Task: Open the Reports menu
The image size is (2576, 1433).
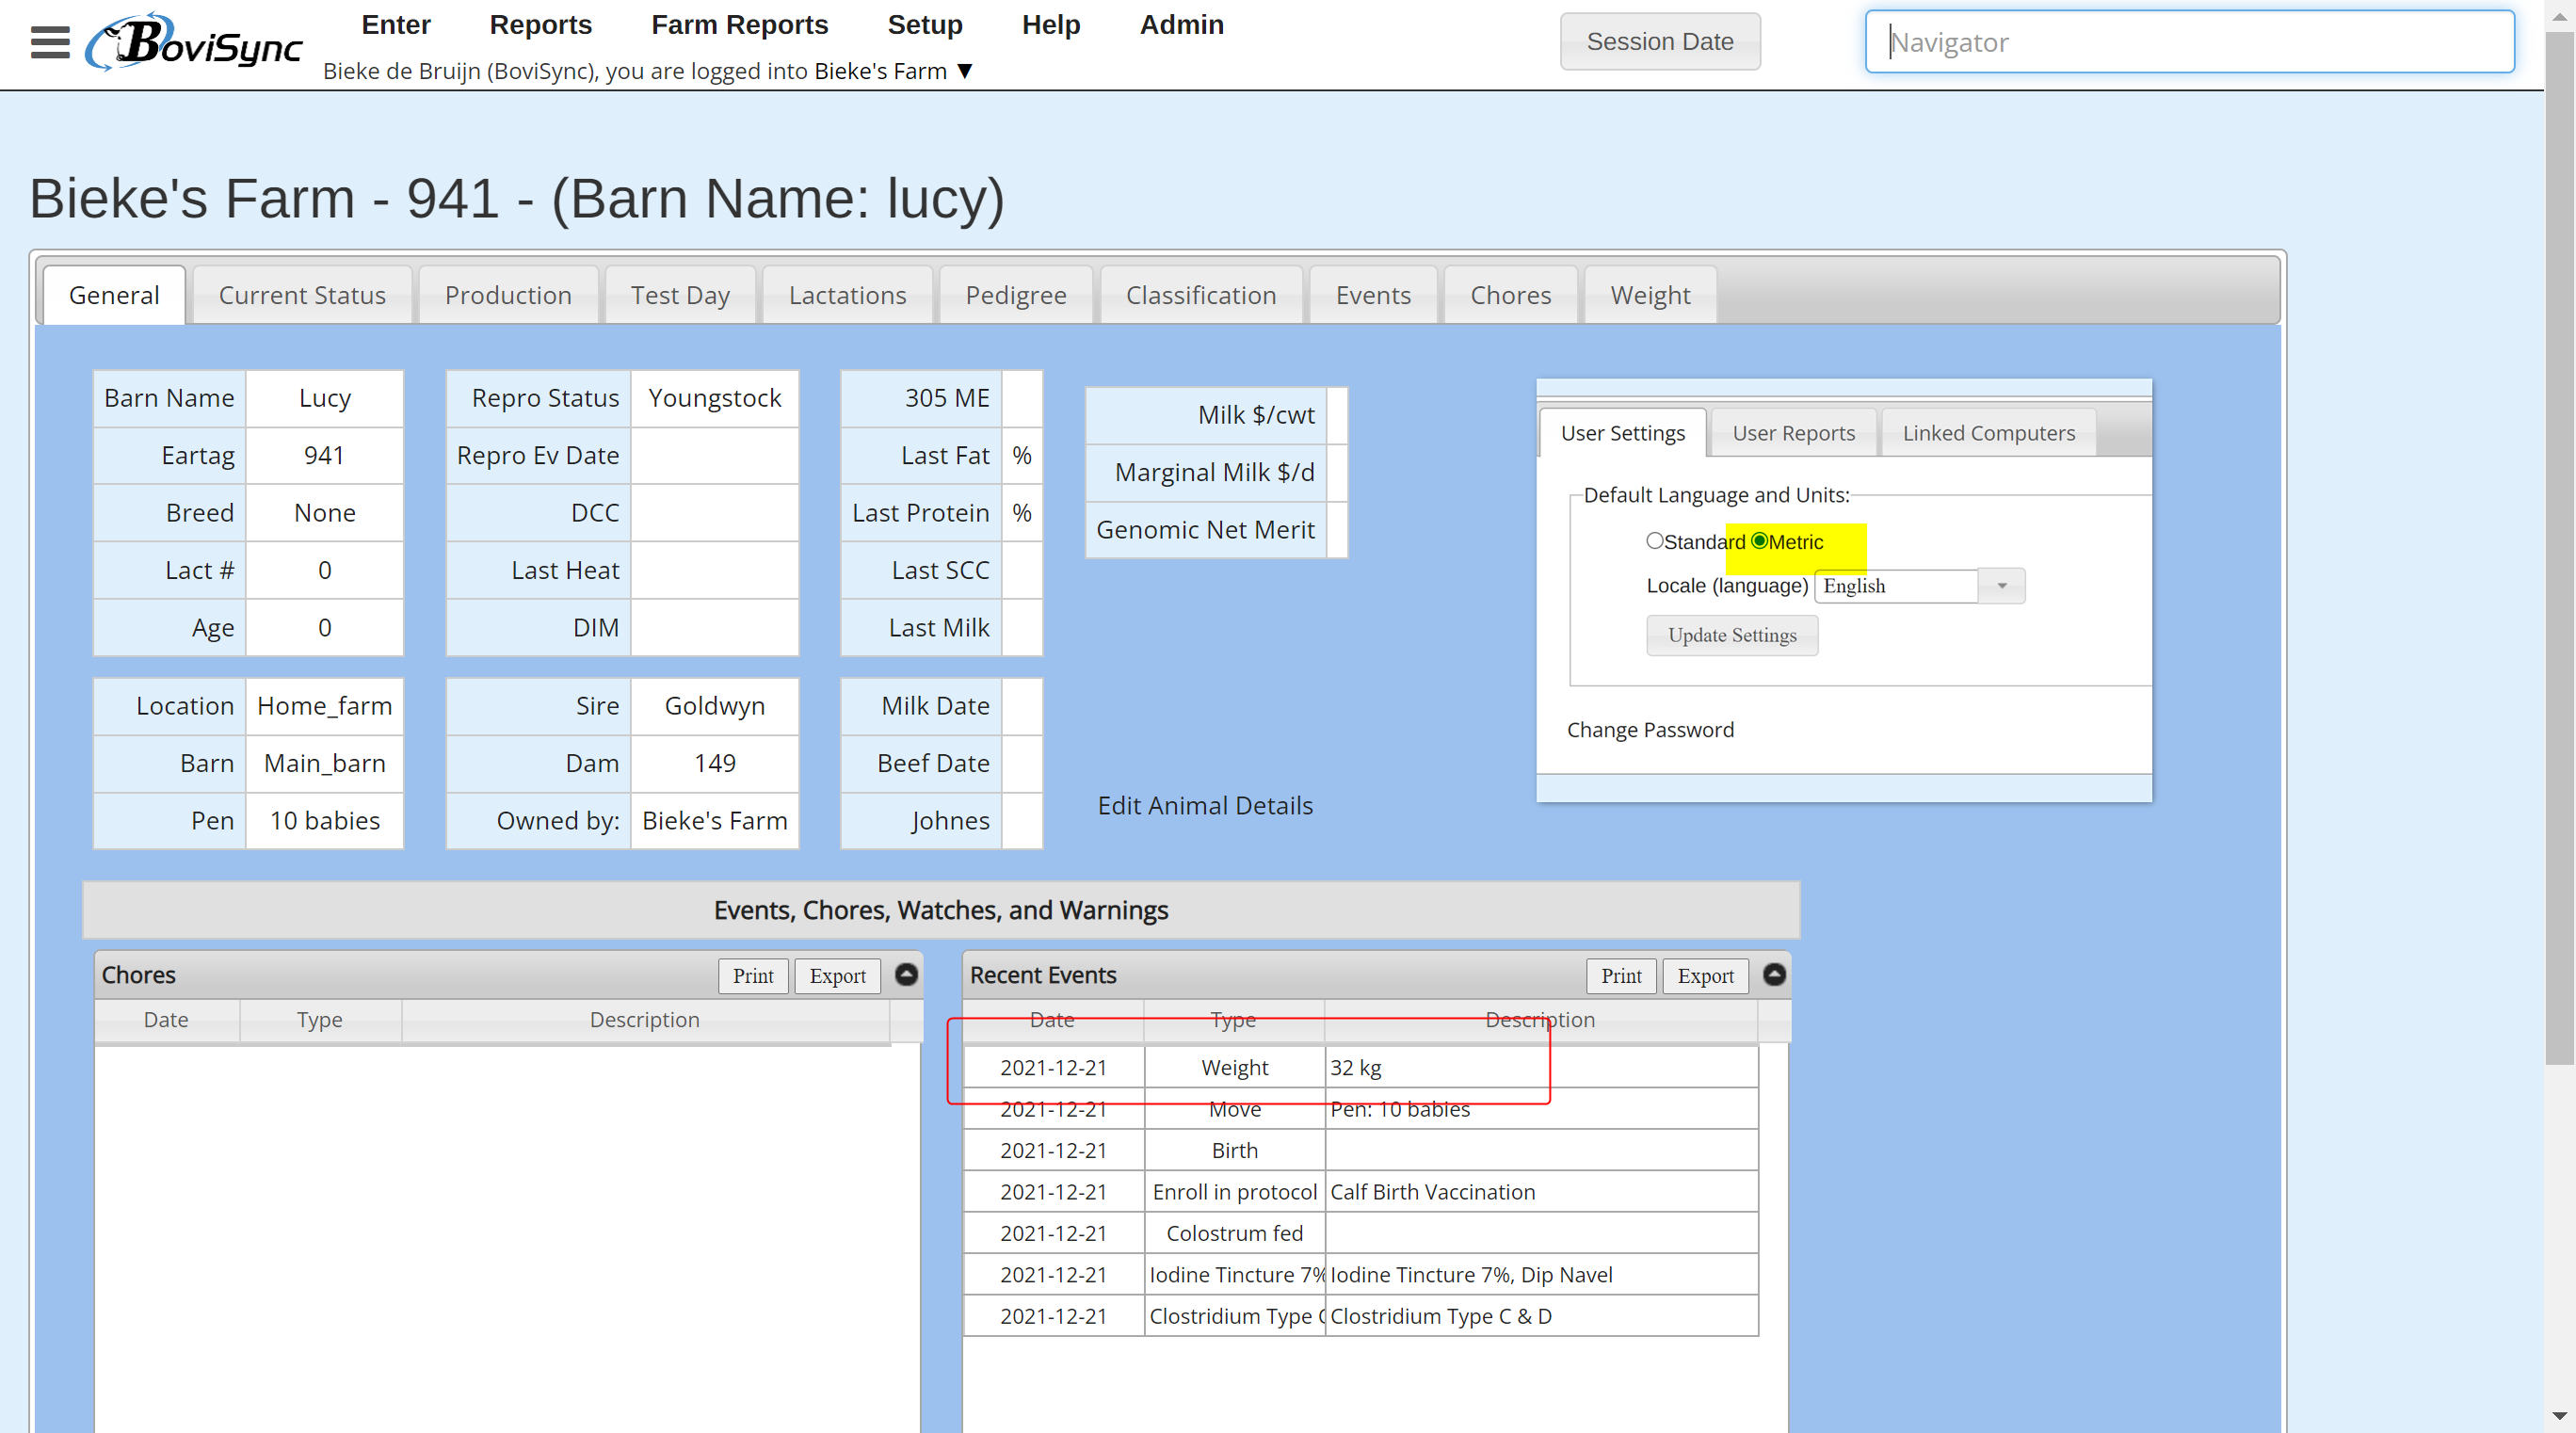Action: pyautogui.click(x=540, y=24)
